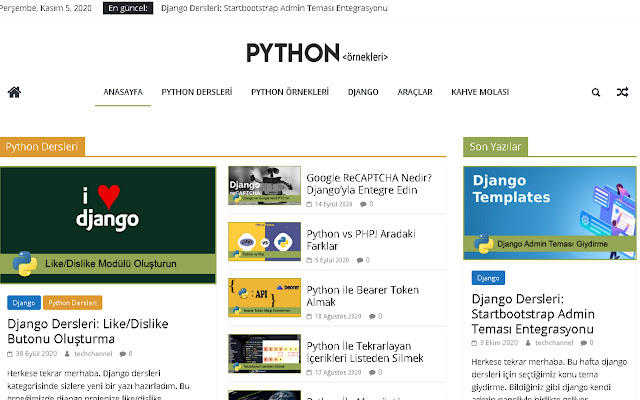Click the Son Yazılar section heading

[495, 147]
